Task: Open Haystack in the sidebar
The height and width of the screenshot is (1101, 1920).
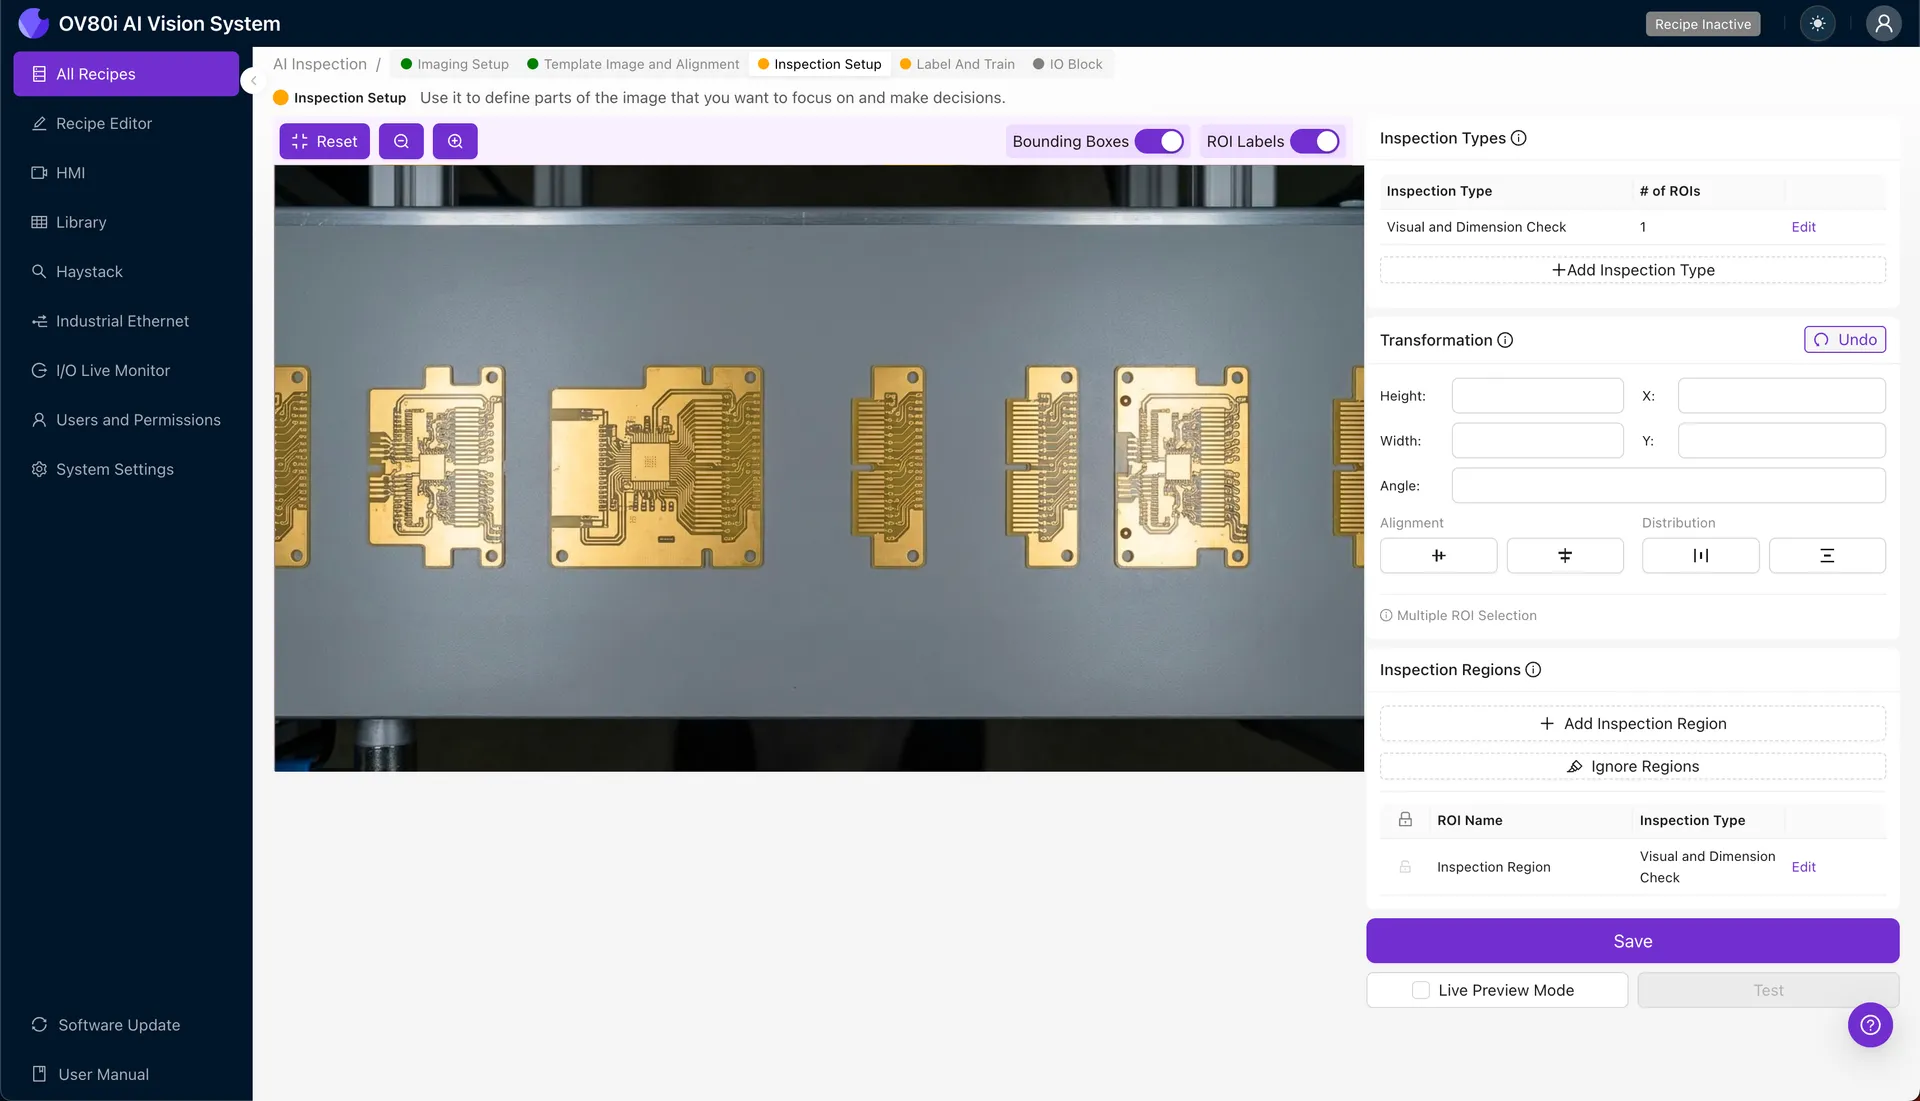Action: (89, 271)
